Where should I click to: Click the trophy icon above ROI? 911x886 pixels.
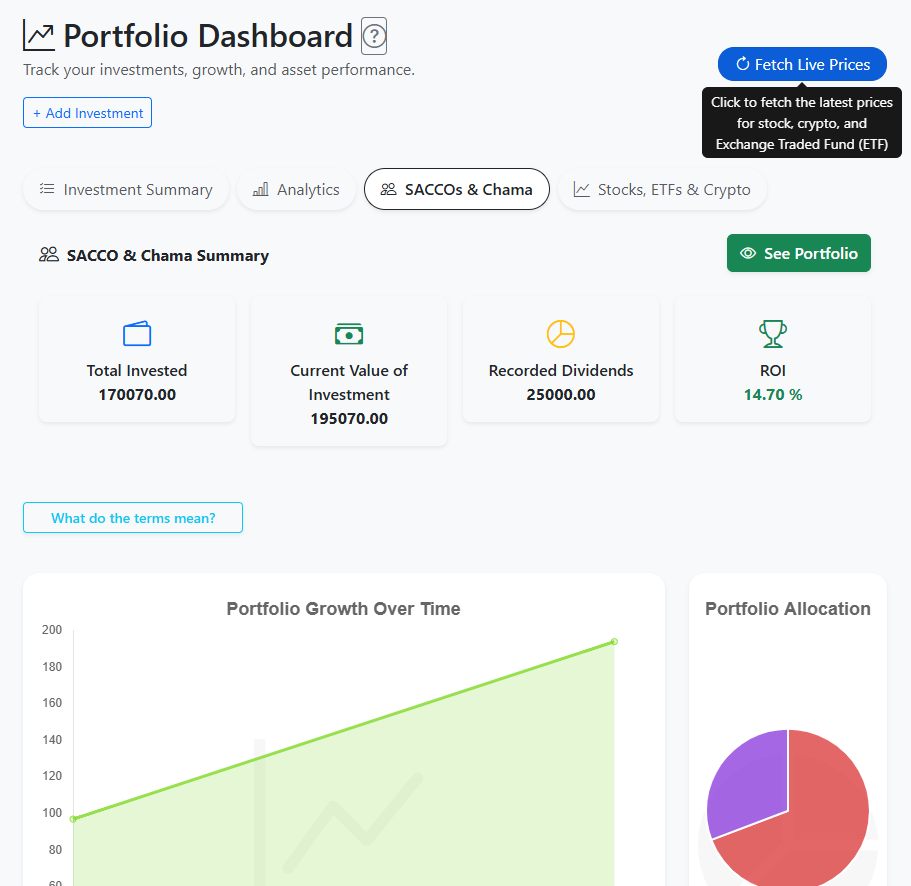click(773, 334)
